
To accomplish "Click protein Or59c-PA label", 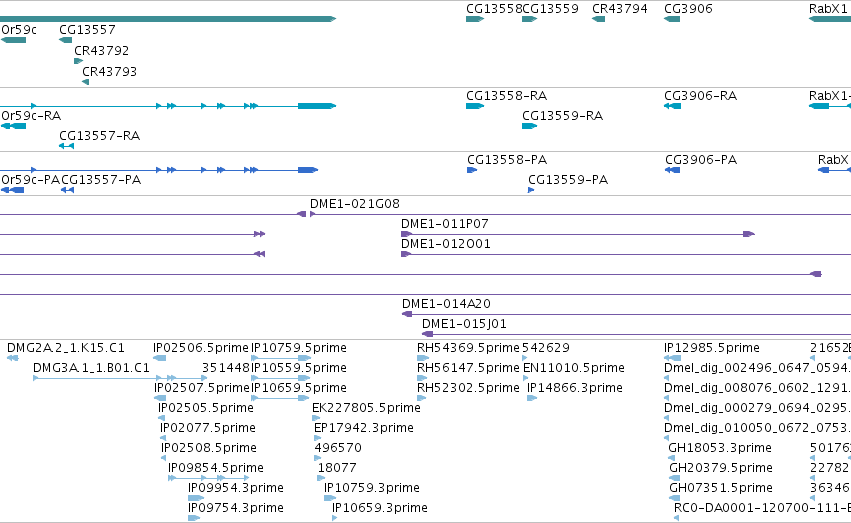I will pyautogui.click(x=30, y=180).
